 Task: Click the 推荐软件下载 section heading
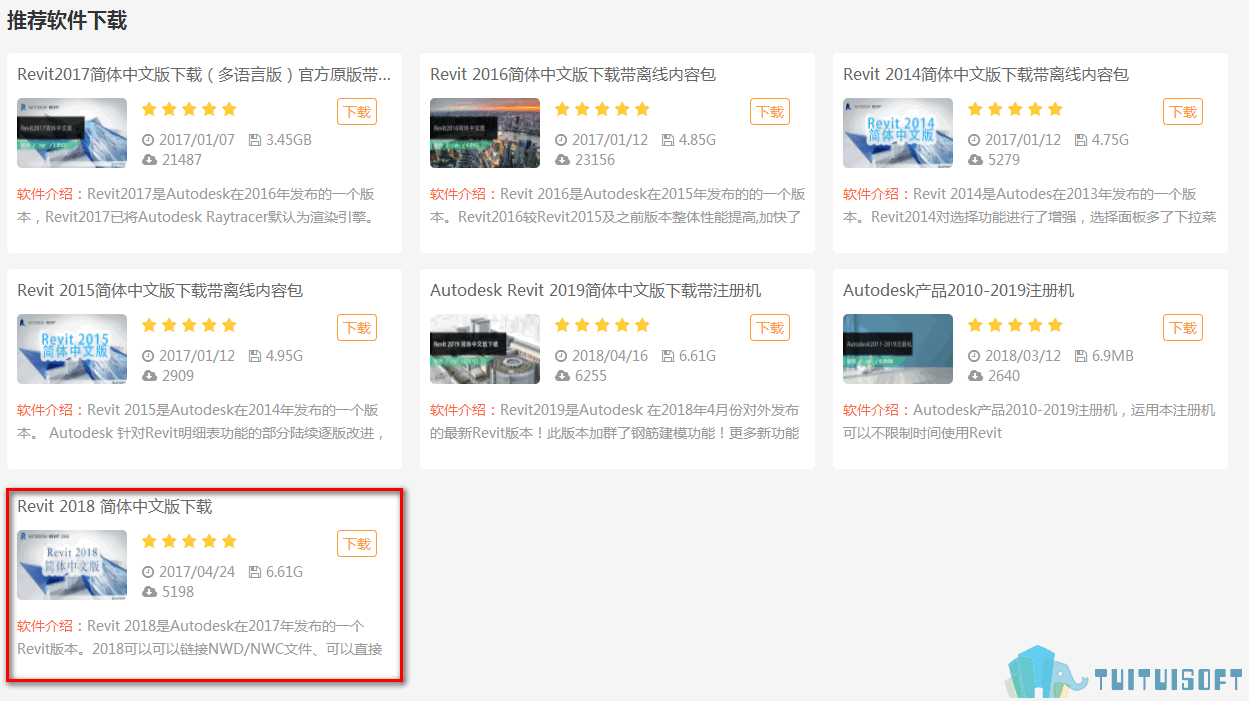pyautogui.click(x=67, y=20)
